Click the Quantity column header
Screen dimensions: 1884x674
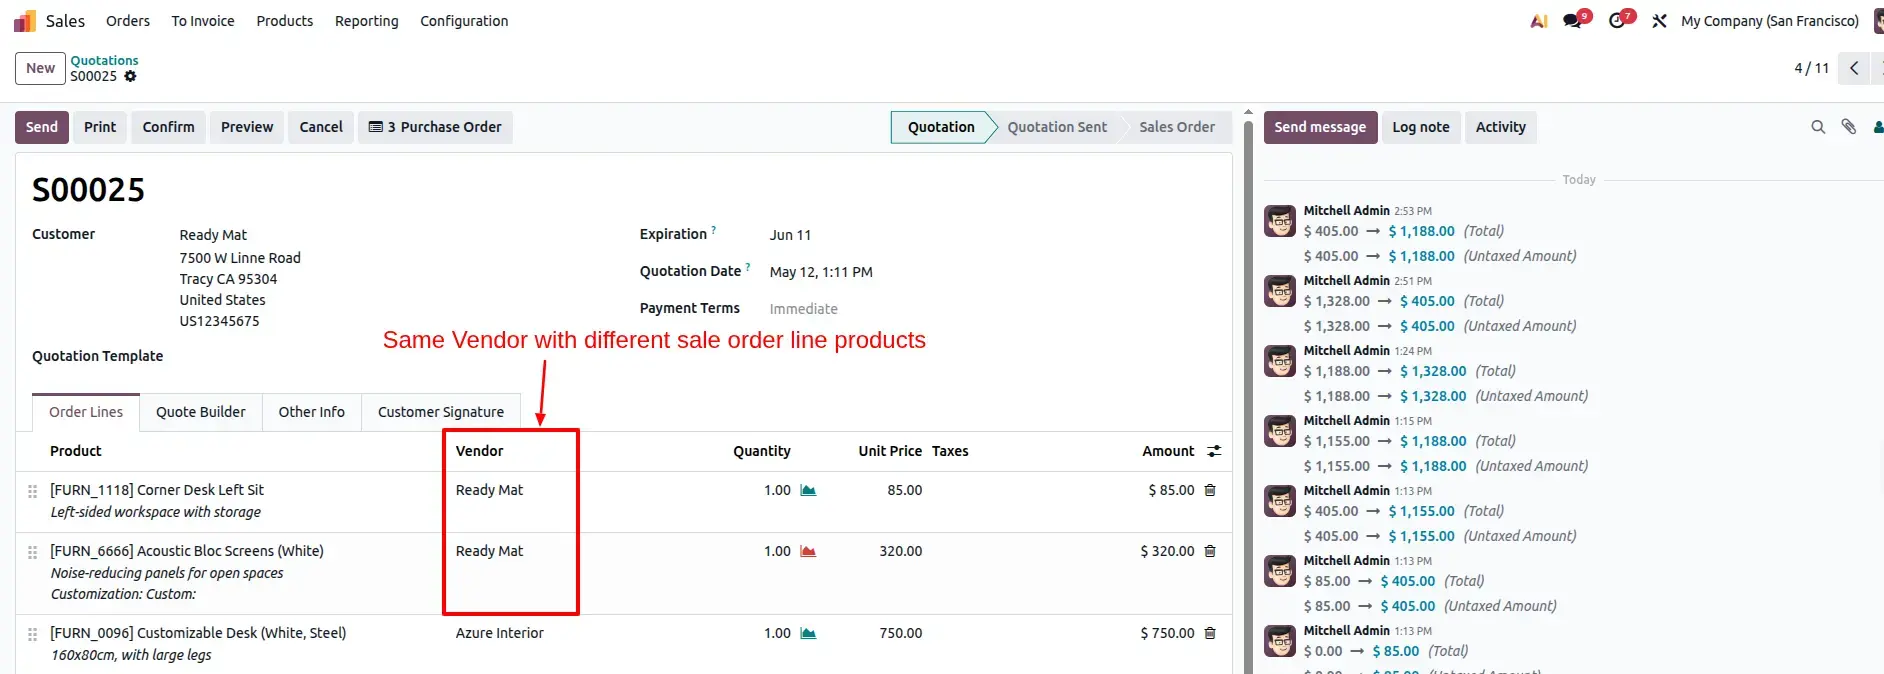(762, 451)
